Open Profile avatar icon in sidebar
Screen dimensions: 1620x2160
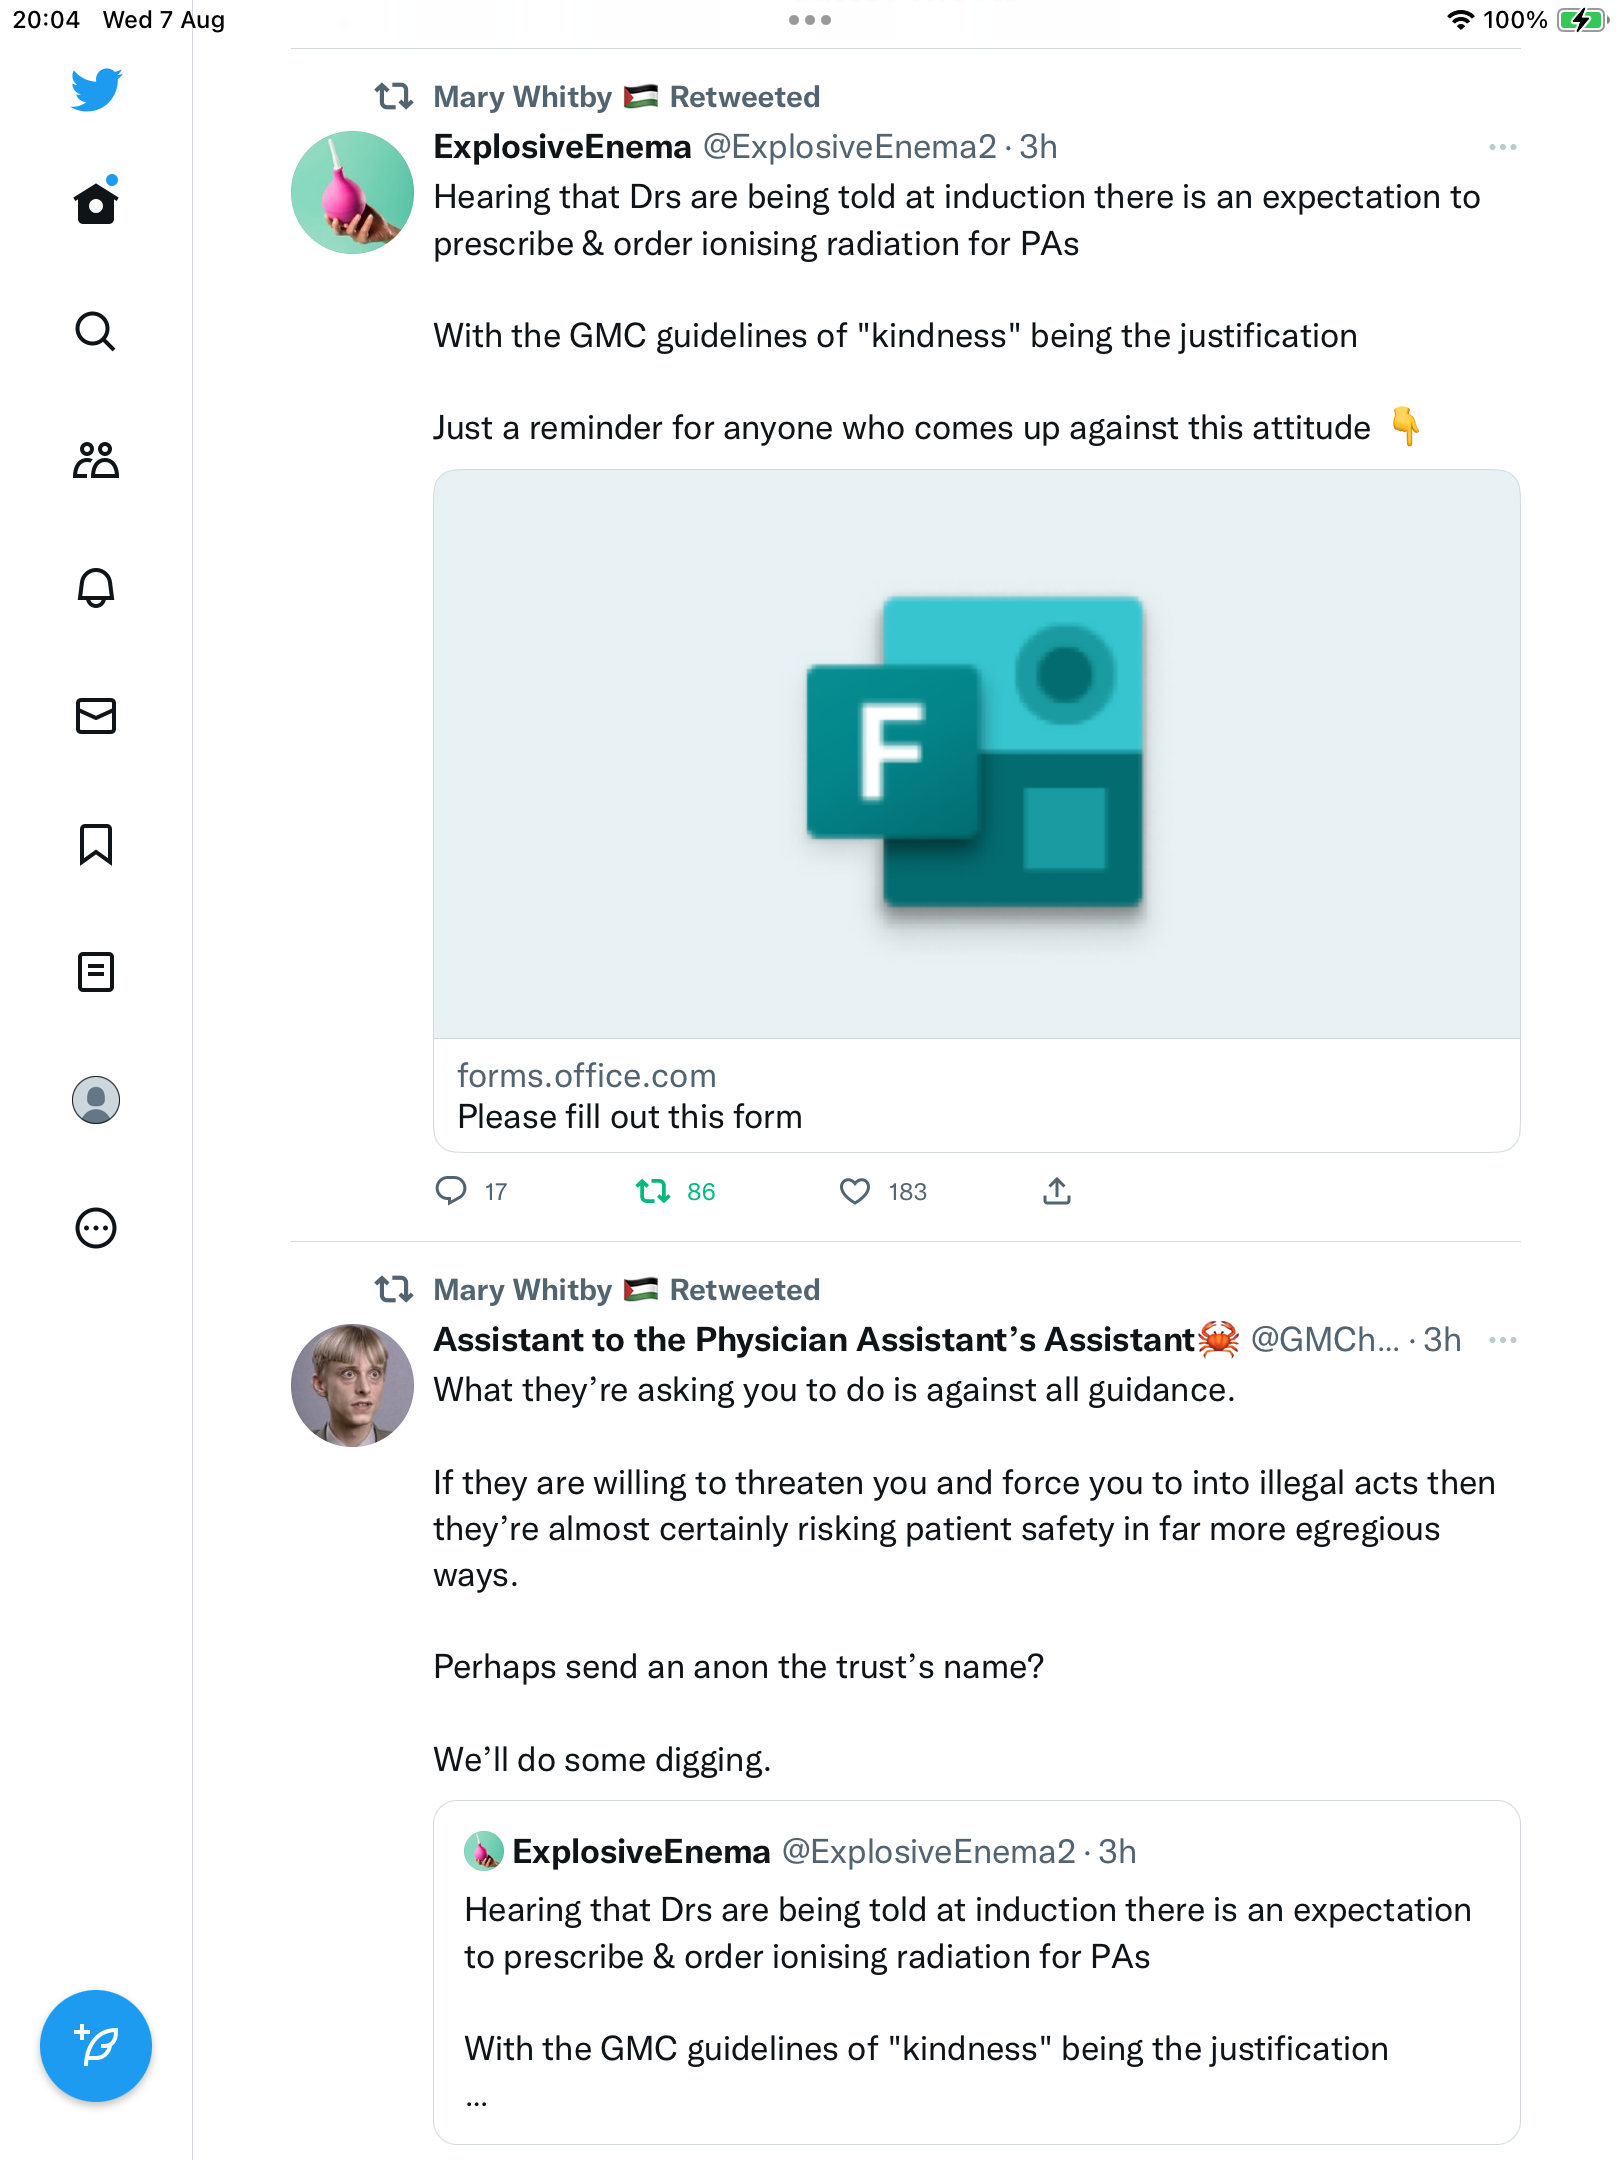[x=96, y=1100]
